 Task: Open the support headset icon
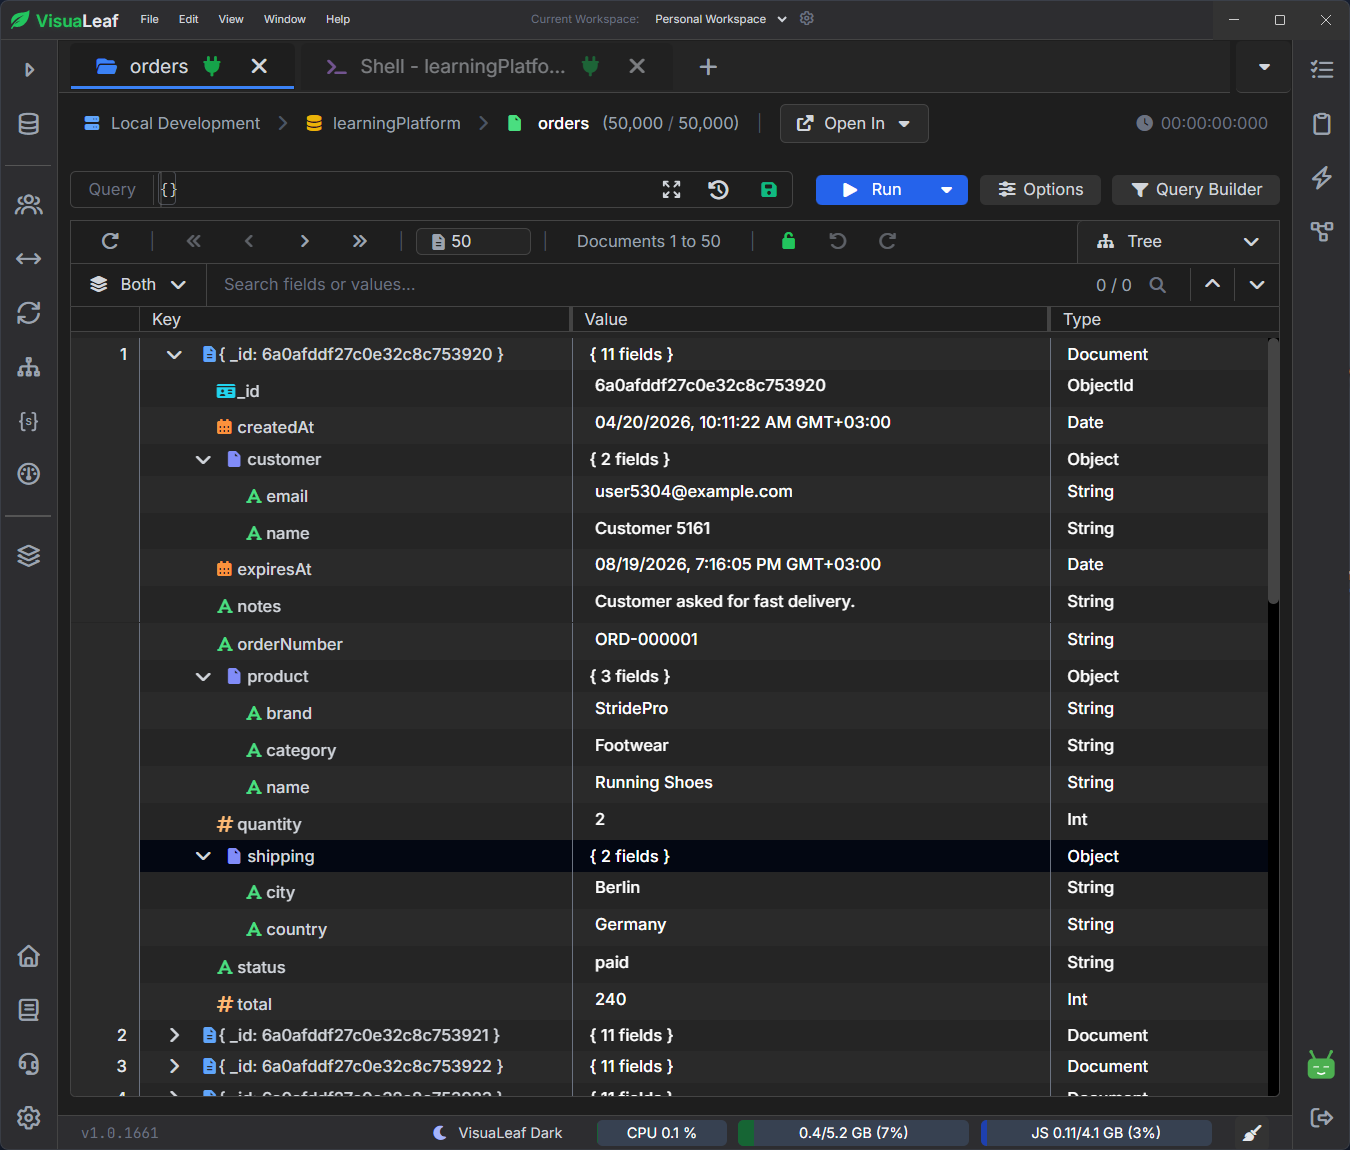[29, 1064]
